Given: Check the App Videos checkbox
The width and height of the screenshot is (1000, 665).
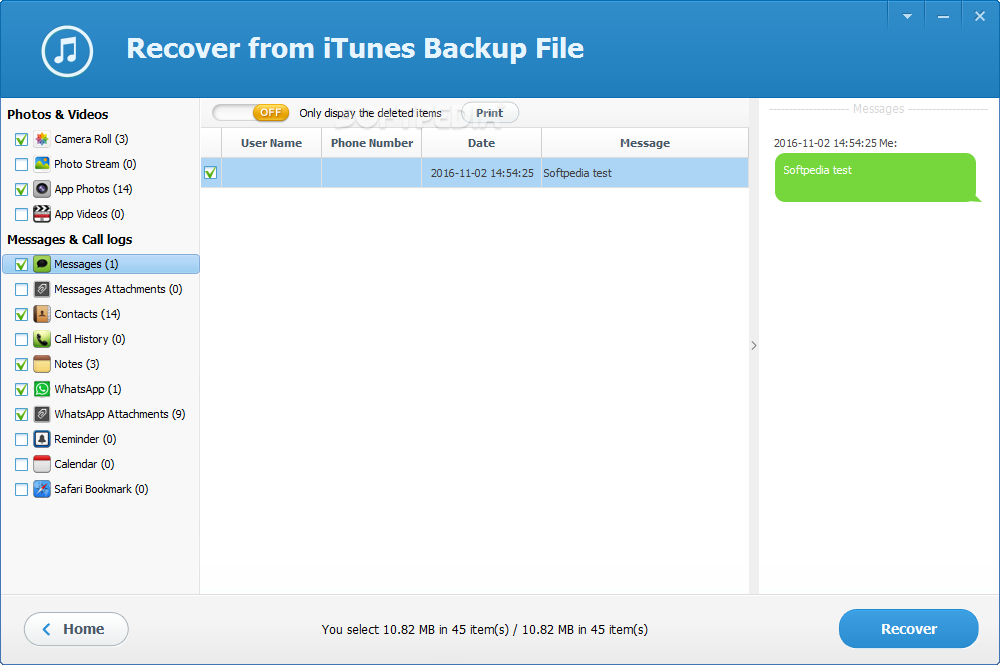Looking at the screenshot, I should (x=21, y=214).
